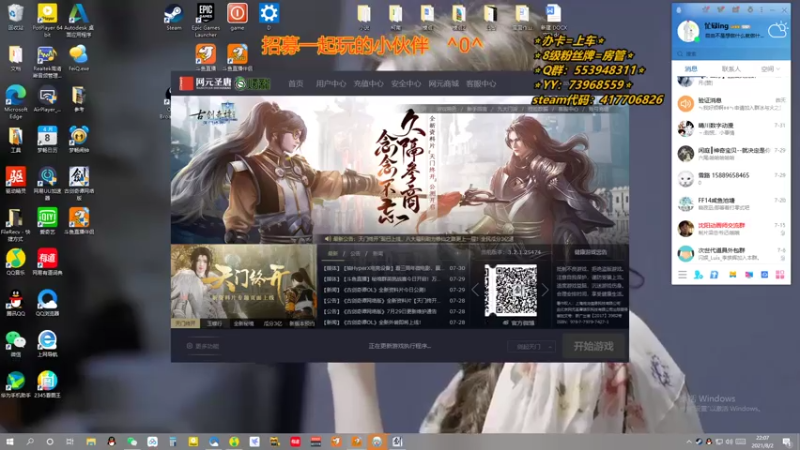The height and width of the screenshot is (450, 800).
Task: Open the Epic Games Launcher shortcut
Action: (x=206, y=20)
